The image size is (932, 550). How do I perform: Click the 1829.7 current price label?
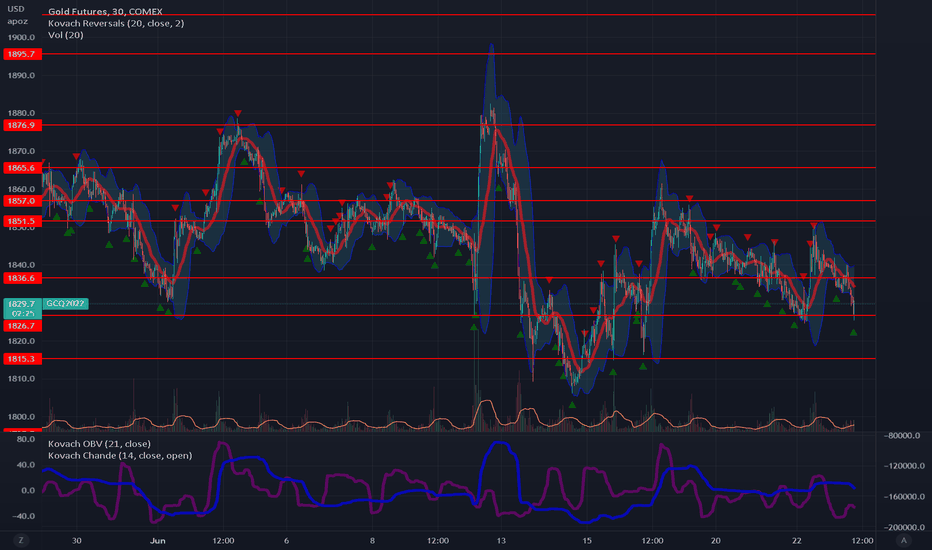23,309
